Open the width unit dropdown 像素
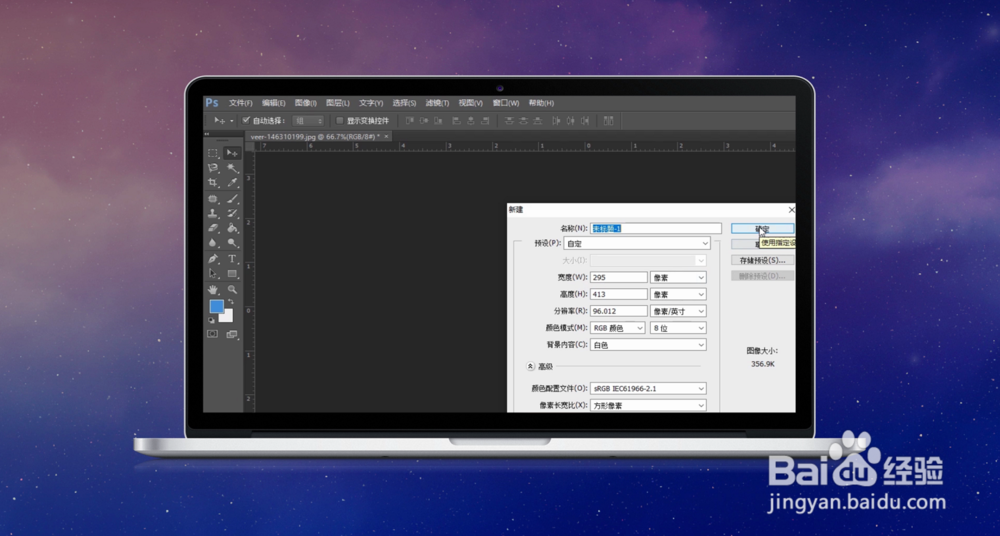The image size is (1000, 536). [678, 278]
